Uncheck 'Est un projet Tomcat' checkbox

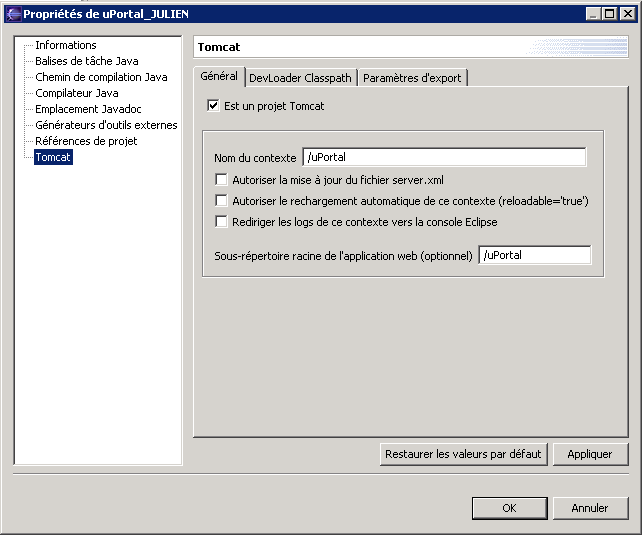click(213, 105)
